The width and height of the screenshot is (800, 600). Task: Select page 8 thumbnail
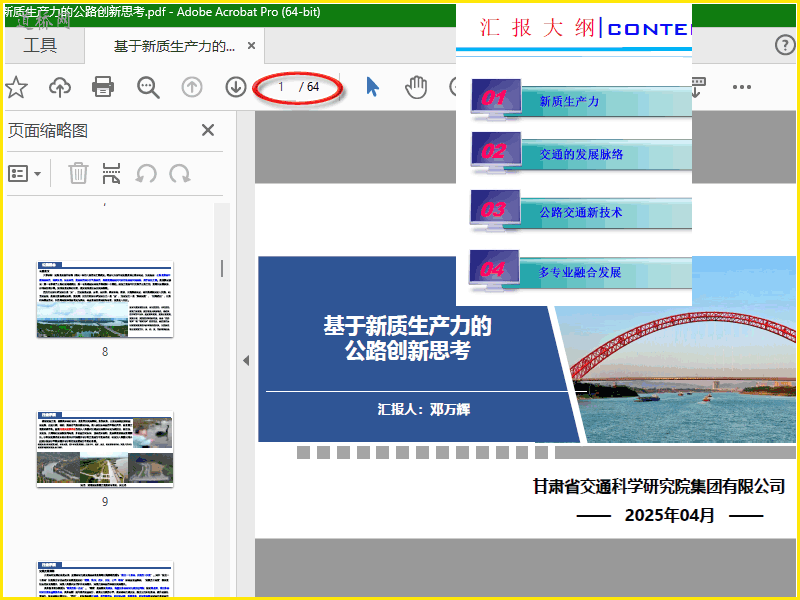pos(105,299)
